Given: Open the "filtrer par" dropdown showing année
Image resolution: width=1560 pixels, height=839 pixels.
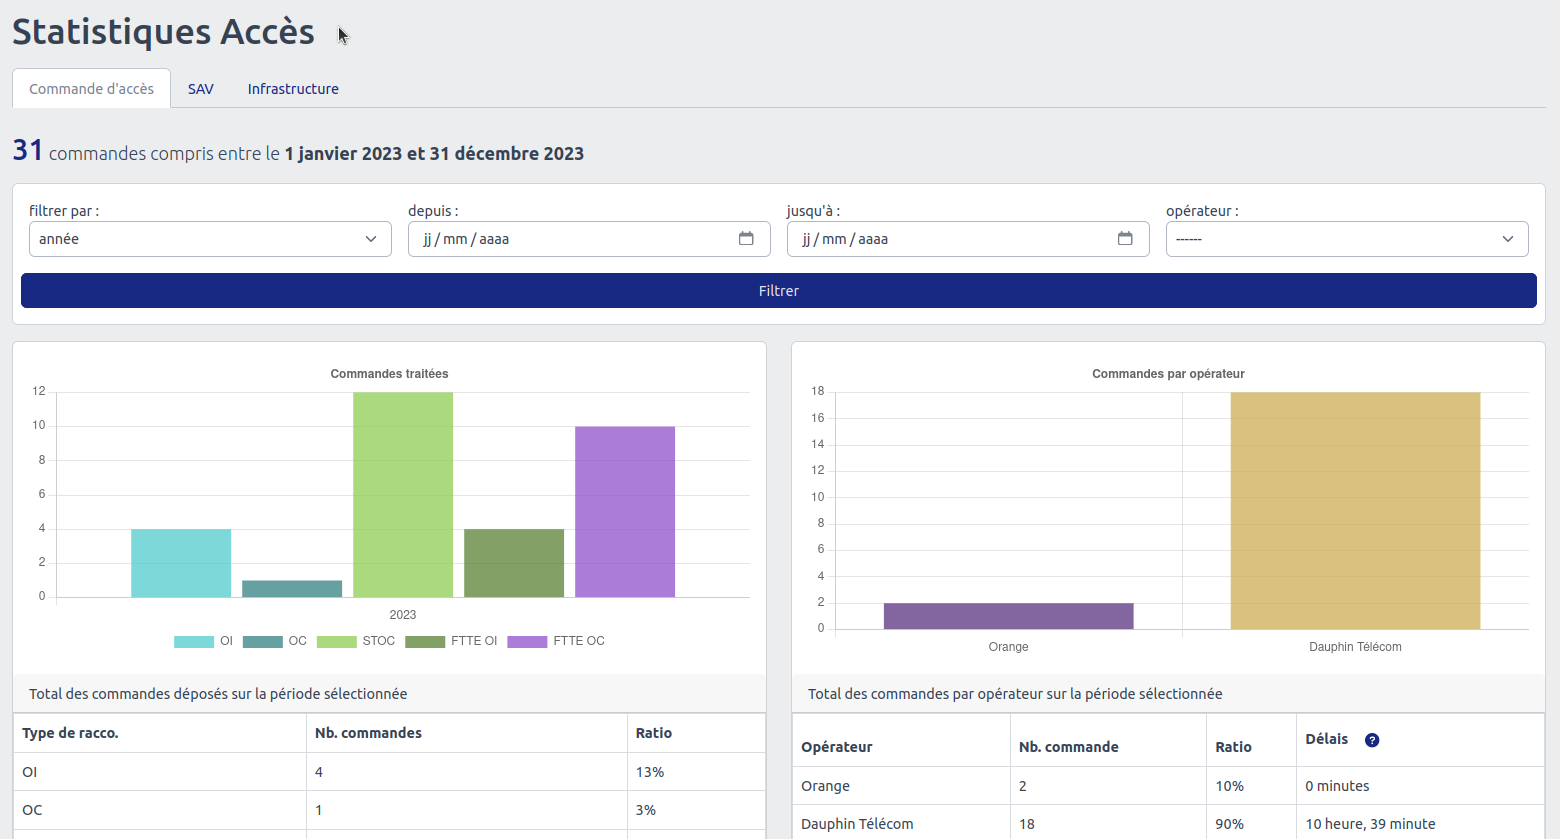Looking at the screenshot, I should 210,238.
